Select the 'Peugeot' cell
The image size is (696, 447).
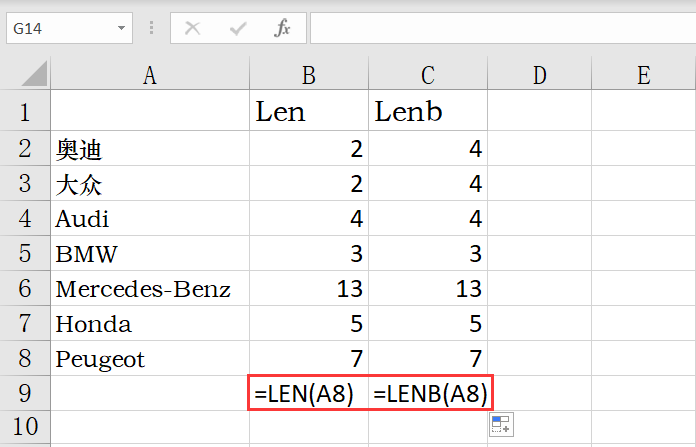point(150,358)
